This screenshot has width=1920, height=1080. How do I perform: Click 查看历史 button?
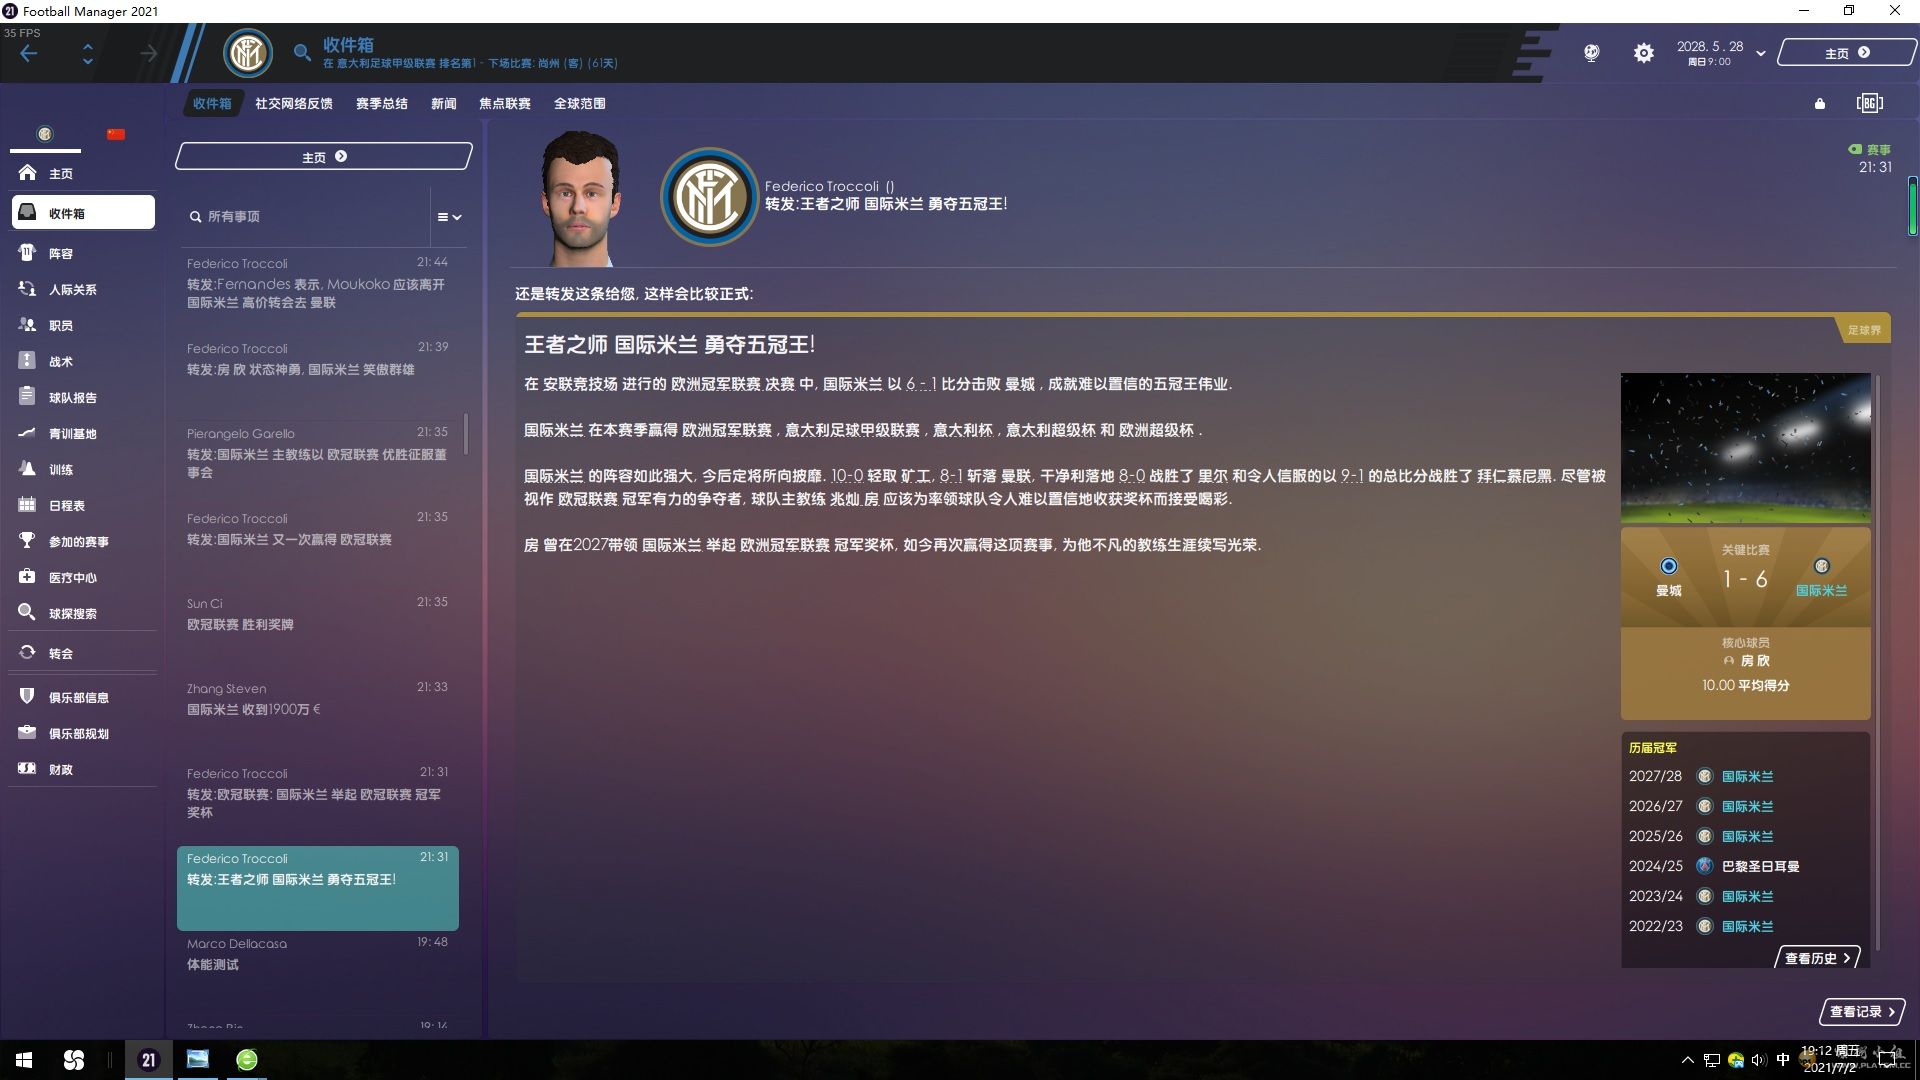(1817, 958)
